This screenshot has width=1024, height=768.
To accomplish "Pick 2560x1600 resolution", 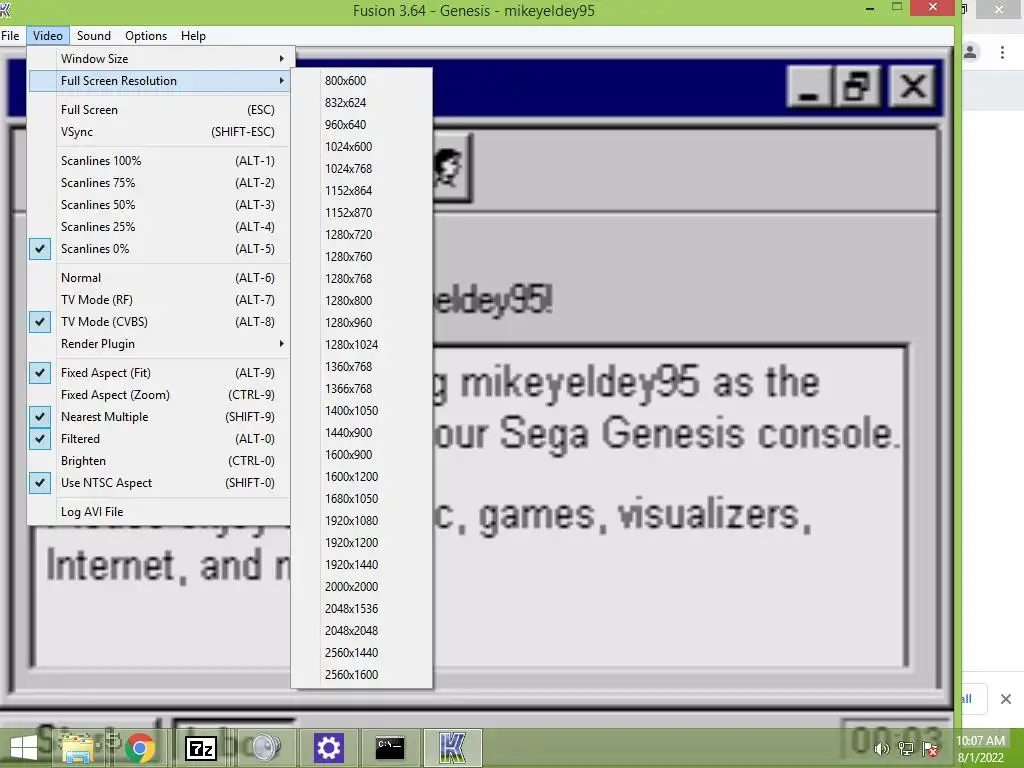I will (362, 675).
